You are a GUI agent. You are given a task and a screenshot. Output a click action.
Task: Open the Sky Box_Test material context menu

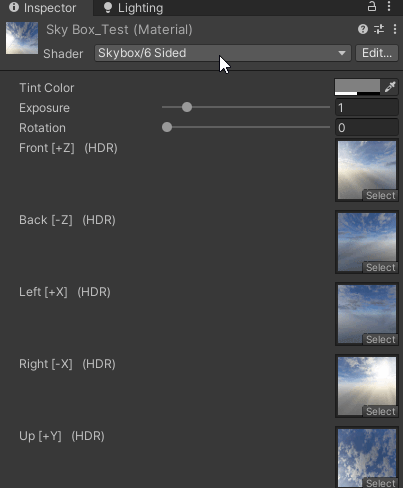click(395, 29)
